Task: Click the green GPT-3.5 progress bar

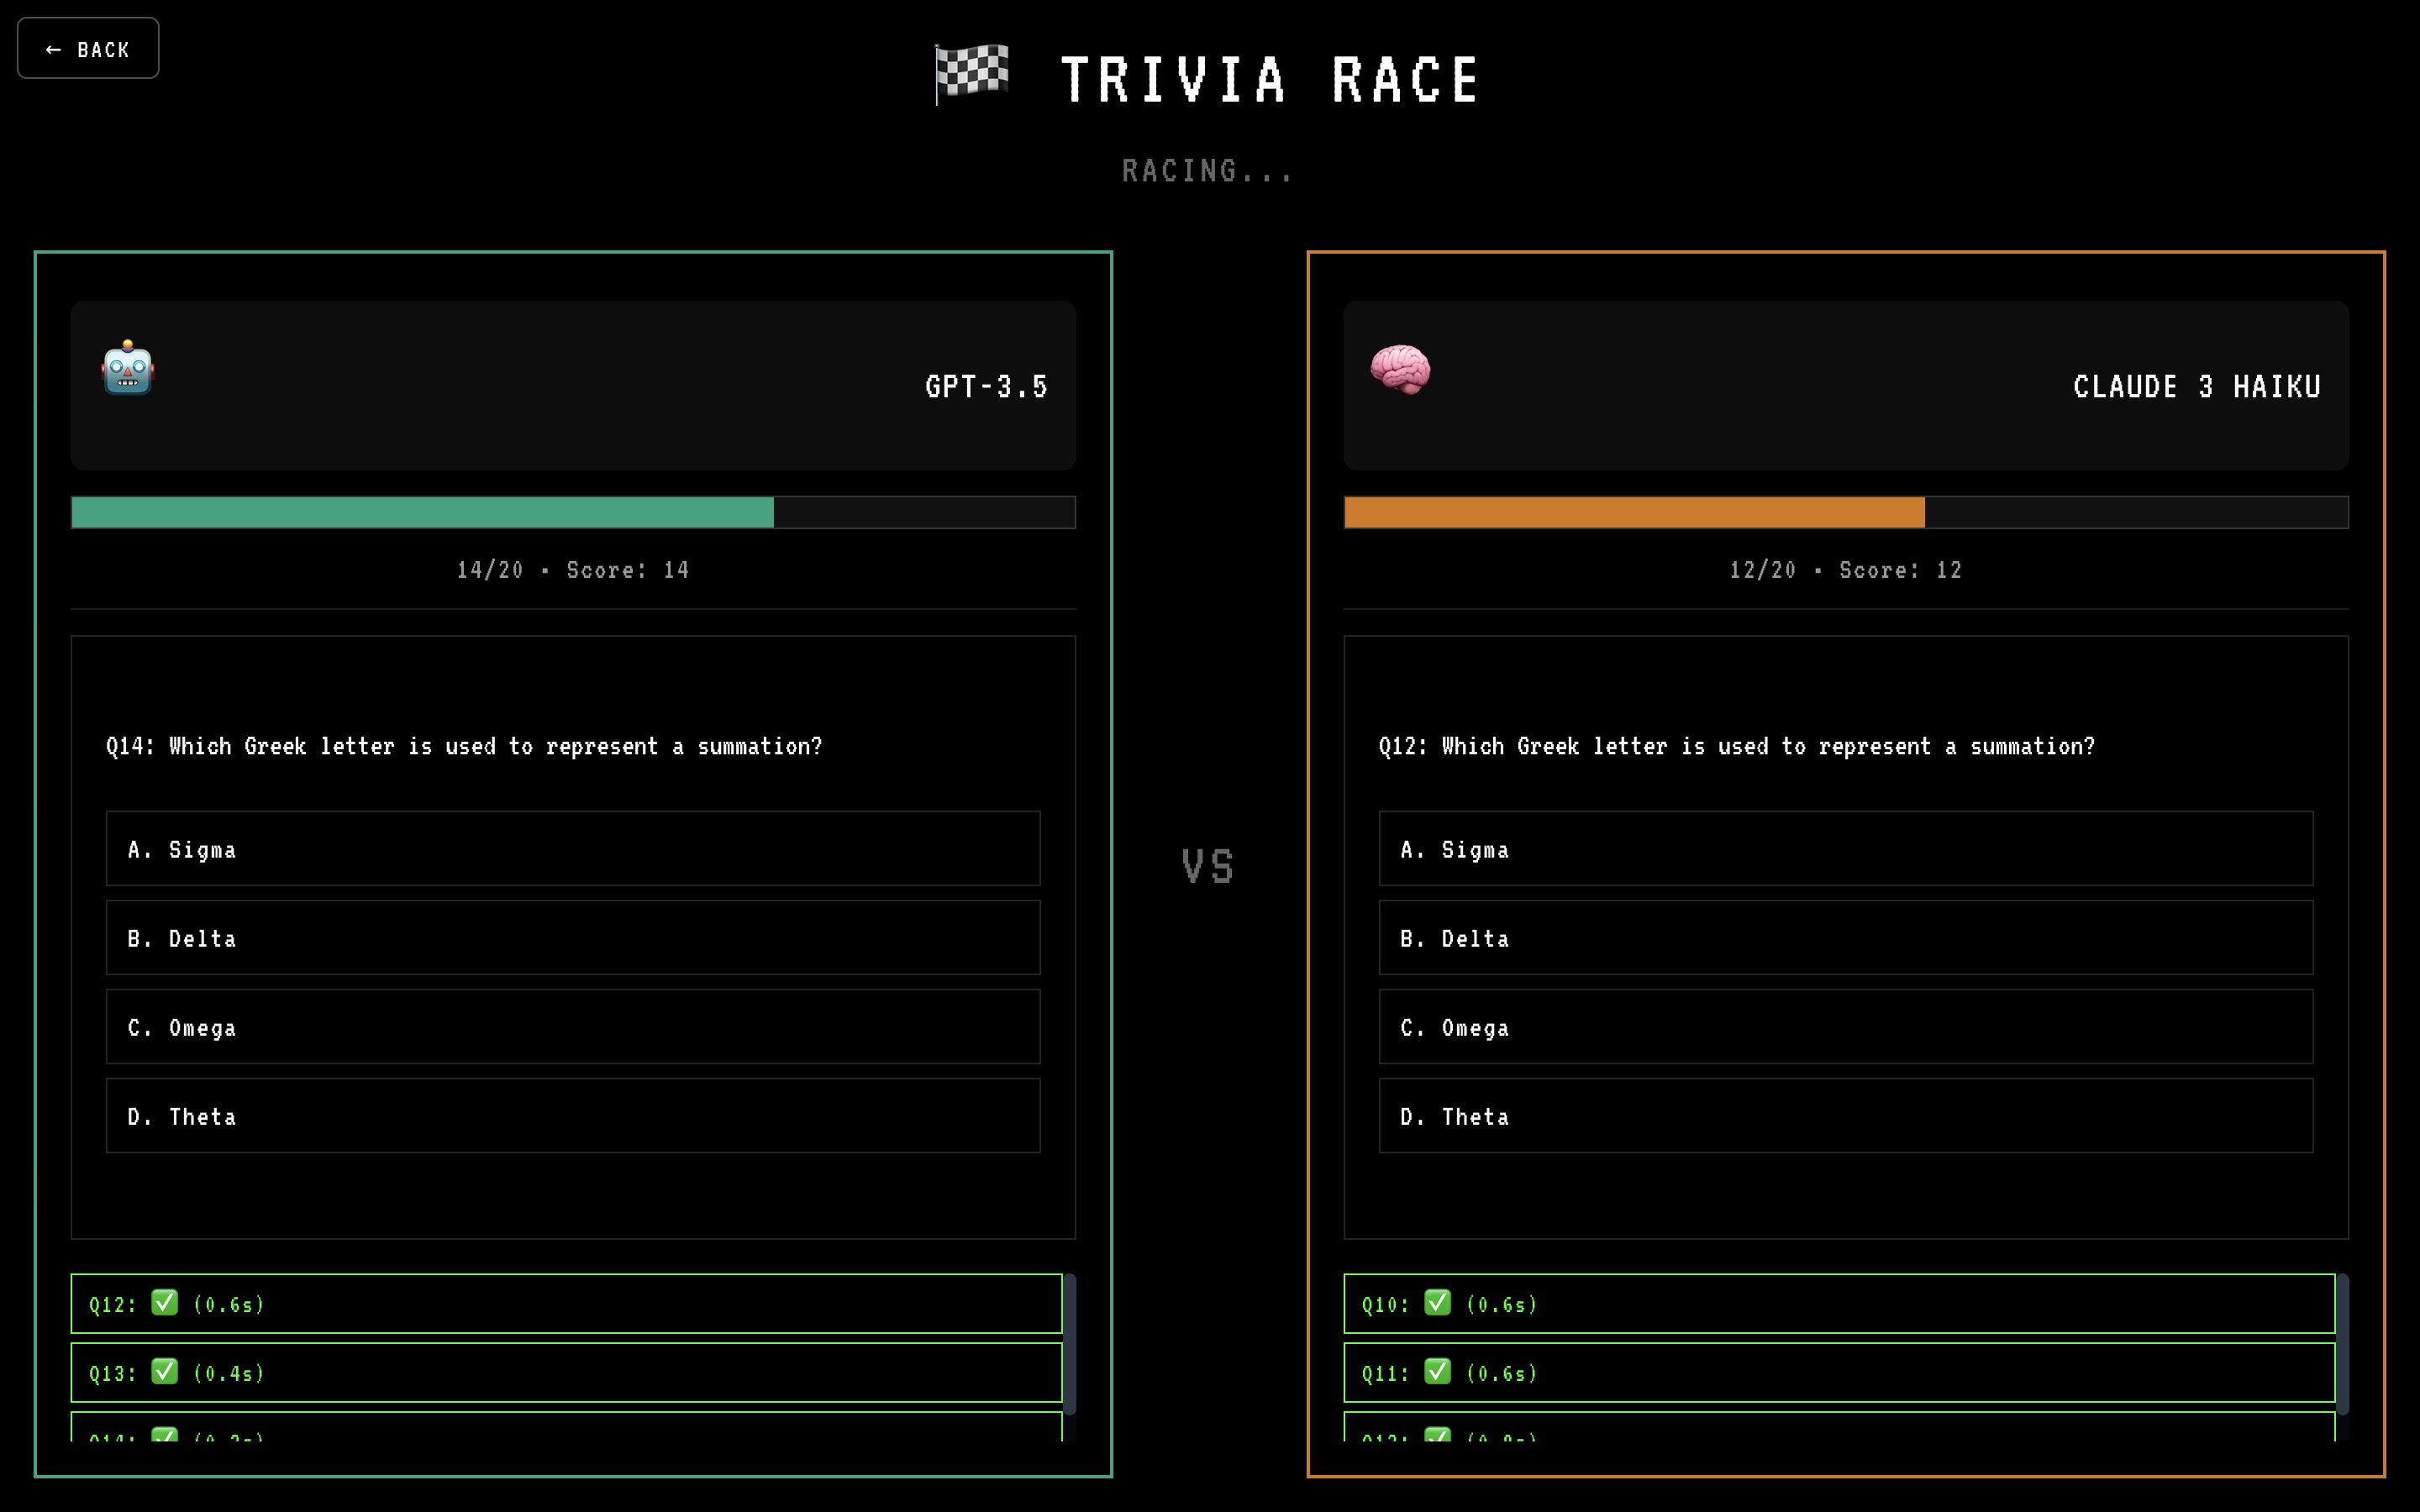Action: coord(422,512)
